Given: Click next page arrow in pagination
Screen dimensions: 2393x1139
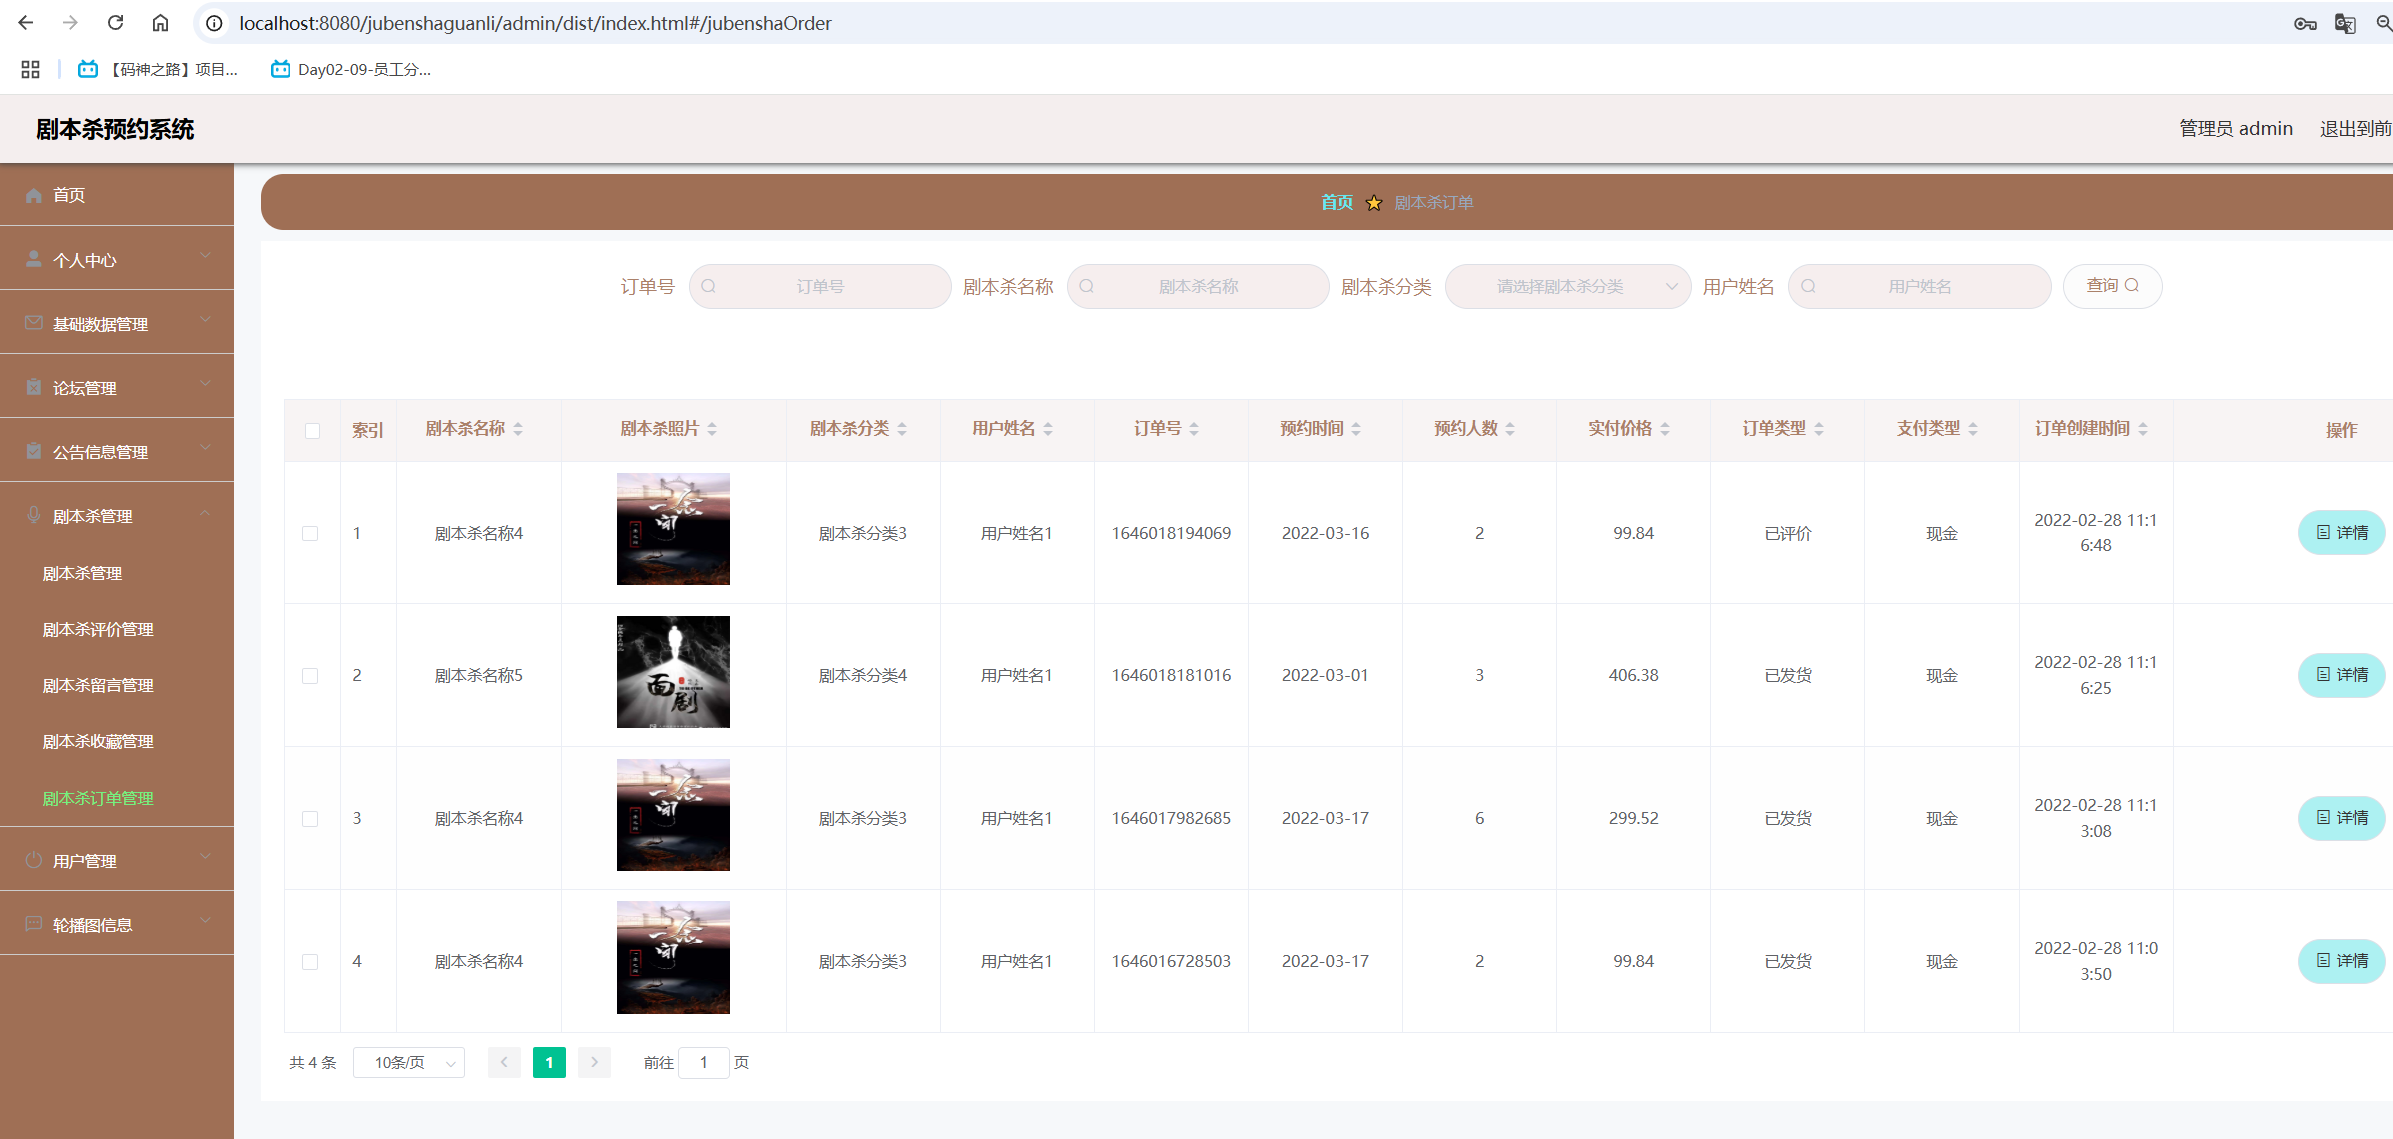Looking at the screenshot, I should pyautogui.click(x=594, y=1062).
